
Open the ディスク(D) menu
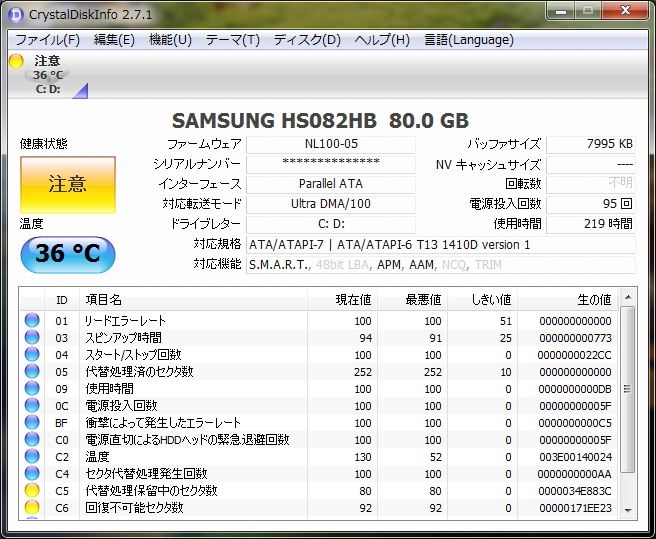click(x=307, y=40)
